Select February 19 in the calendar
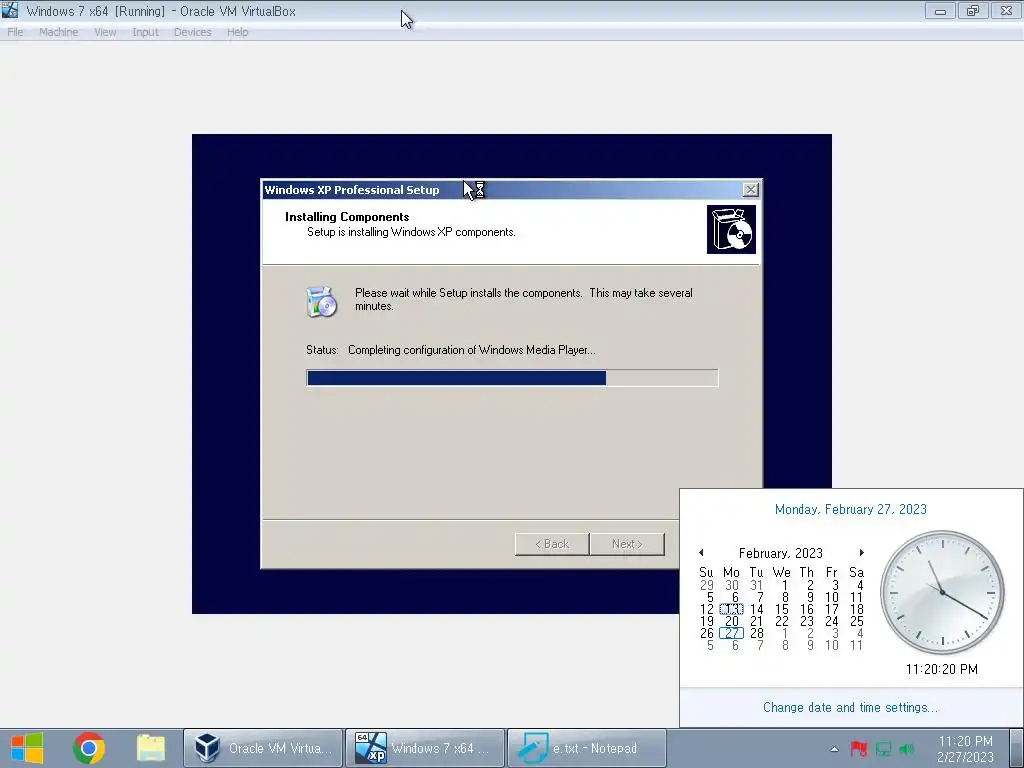 pyautogui.click(x=707, y=620)
